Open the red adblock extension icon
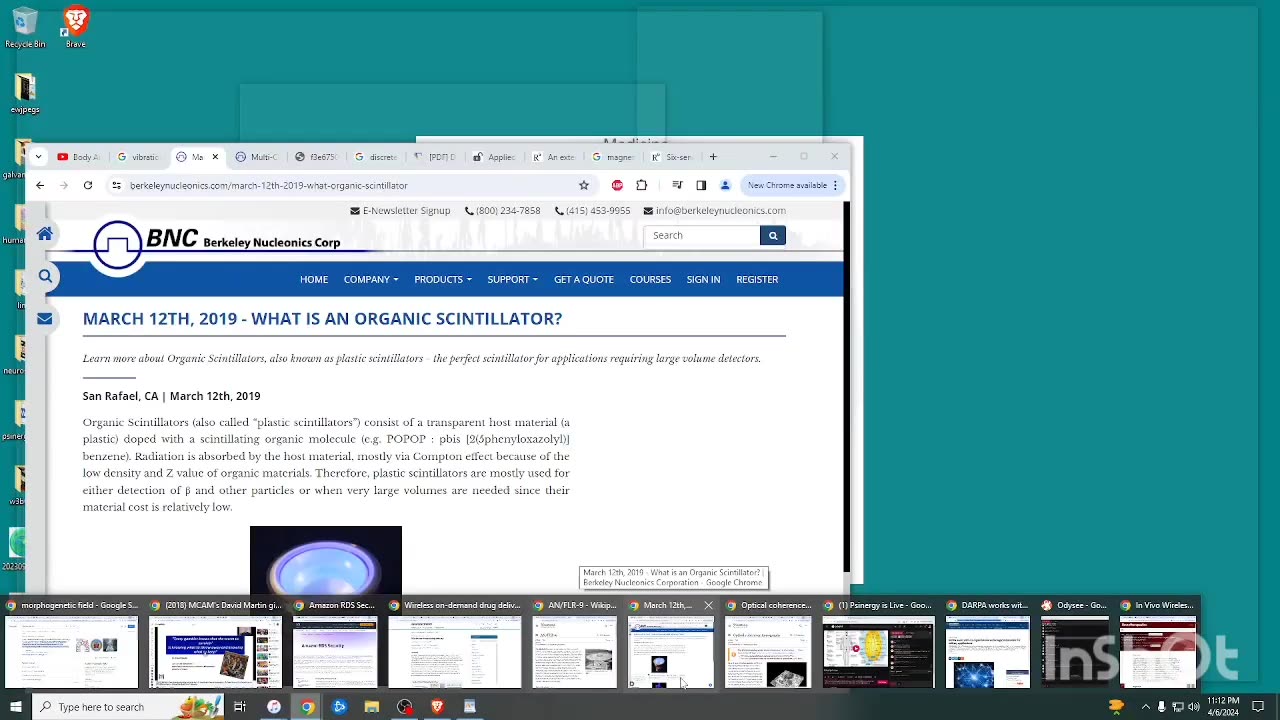Viewport: 1280px width, 720px height. pos(617,185)
